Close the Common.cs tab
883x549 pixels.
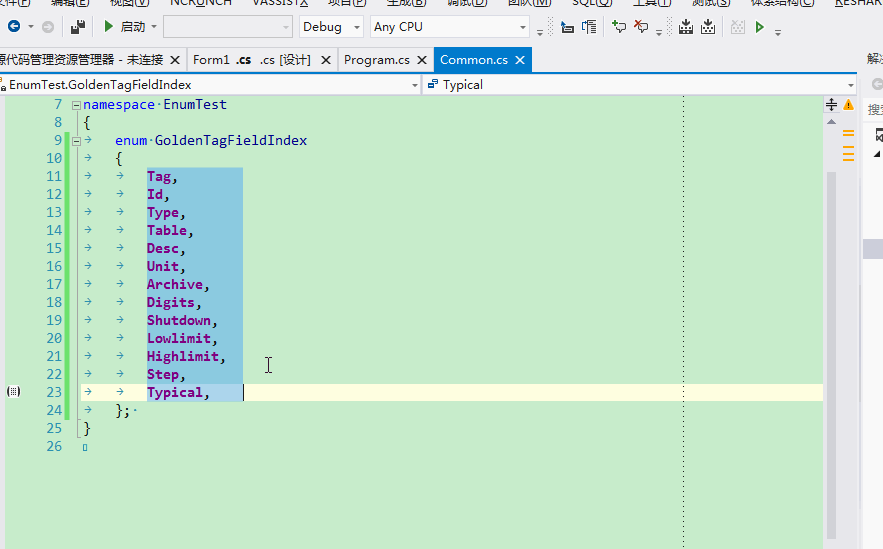tap(520, 60)
